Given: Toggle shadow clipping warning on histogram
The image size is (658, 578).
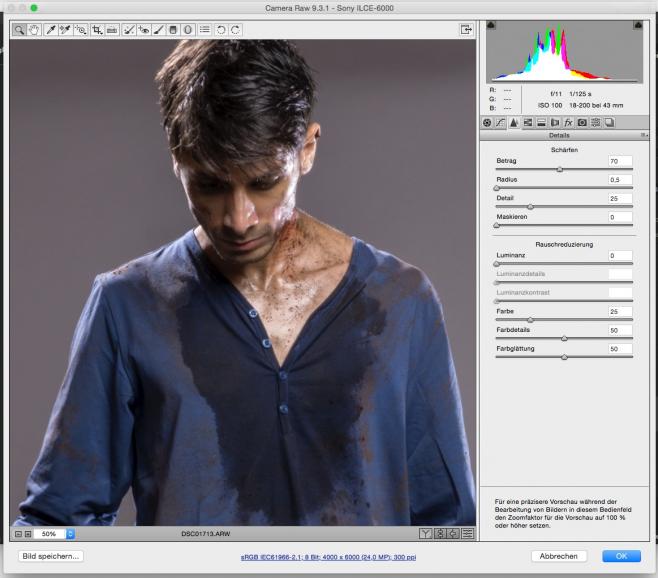Looking at the screenshot, I should click(491, 24).
